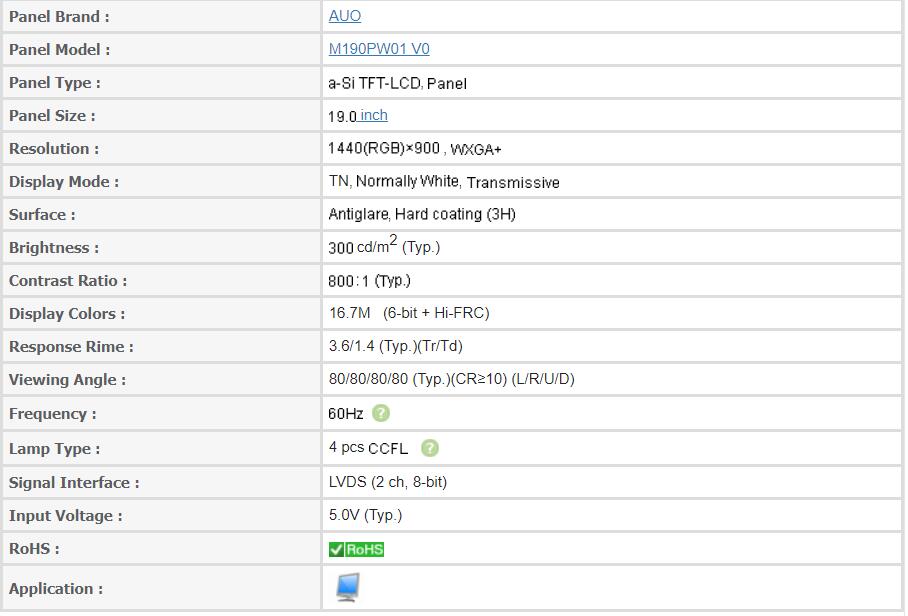
Task: Click the help icon next to 60Hz
Action: tap(380, 414)
